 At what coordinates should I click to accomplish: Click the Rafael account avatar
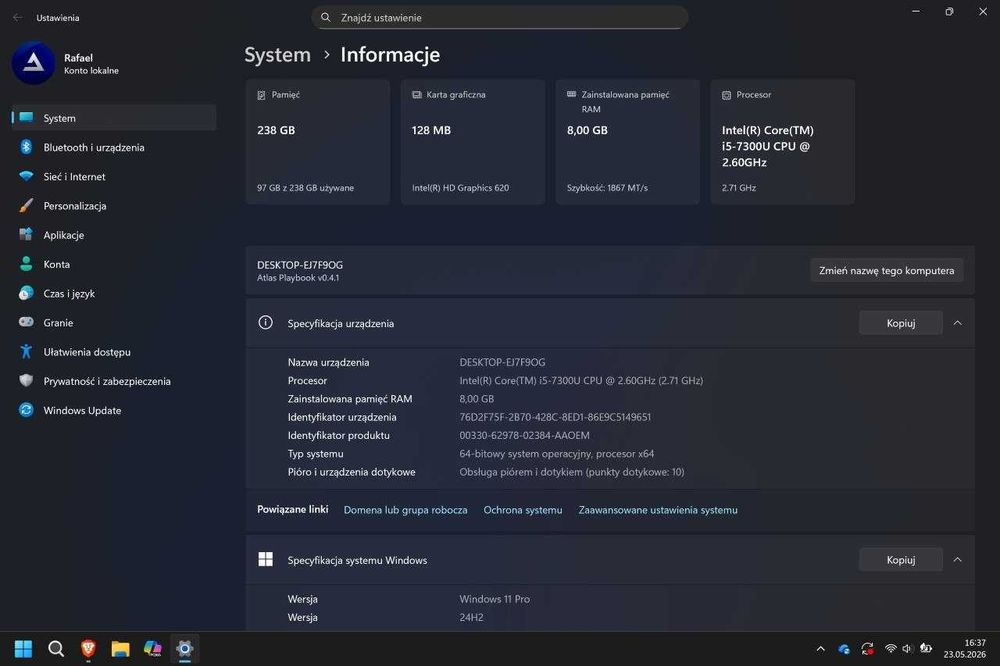coord(33,63)
